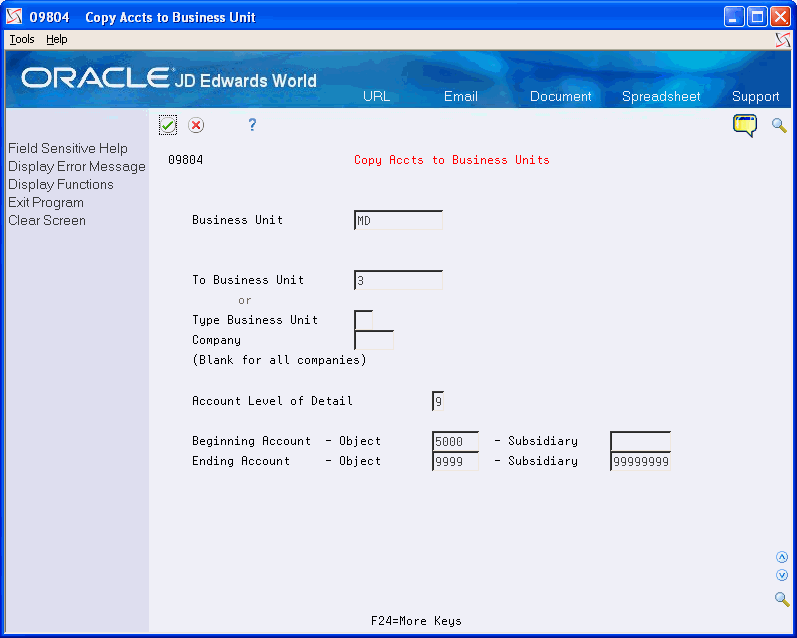Focus the To Business Unit field
Viewport: 797px width, 638px height.
point(398,280)
